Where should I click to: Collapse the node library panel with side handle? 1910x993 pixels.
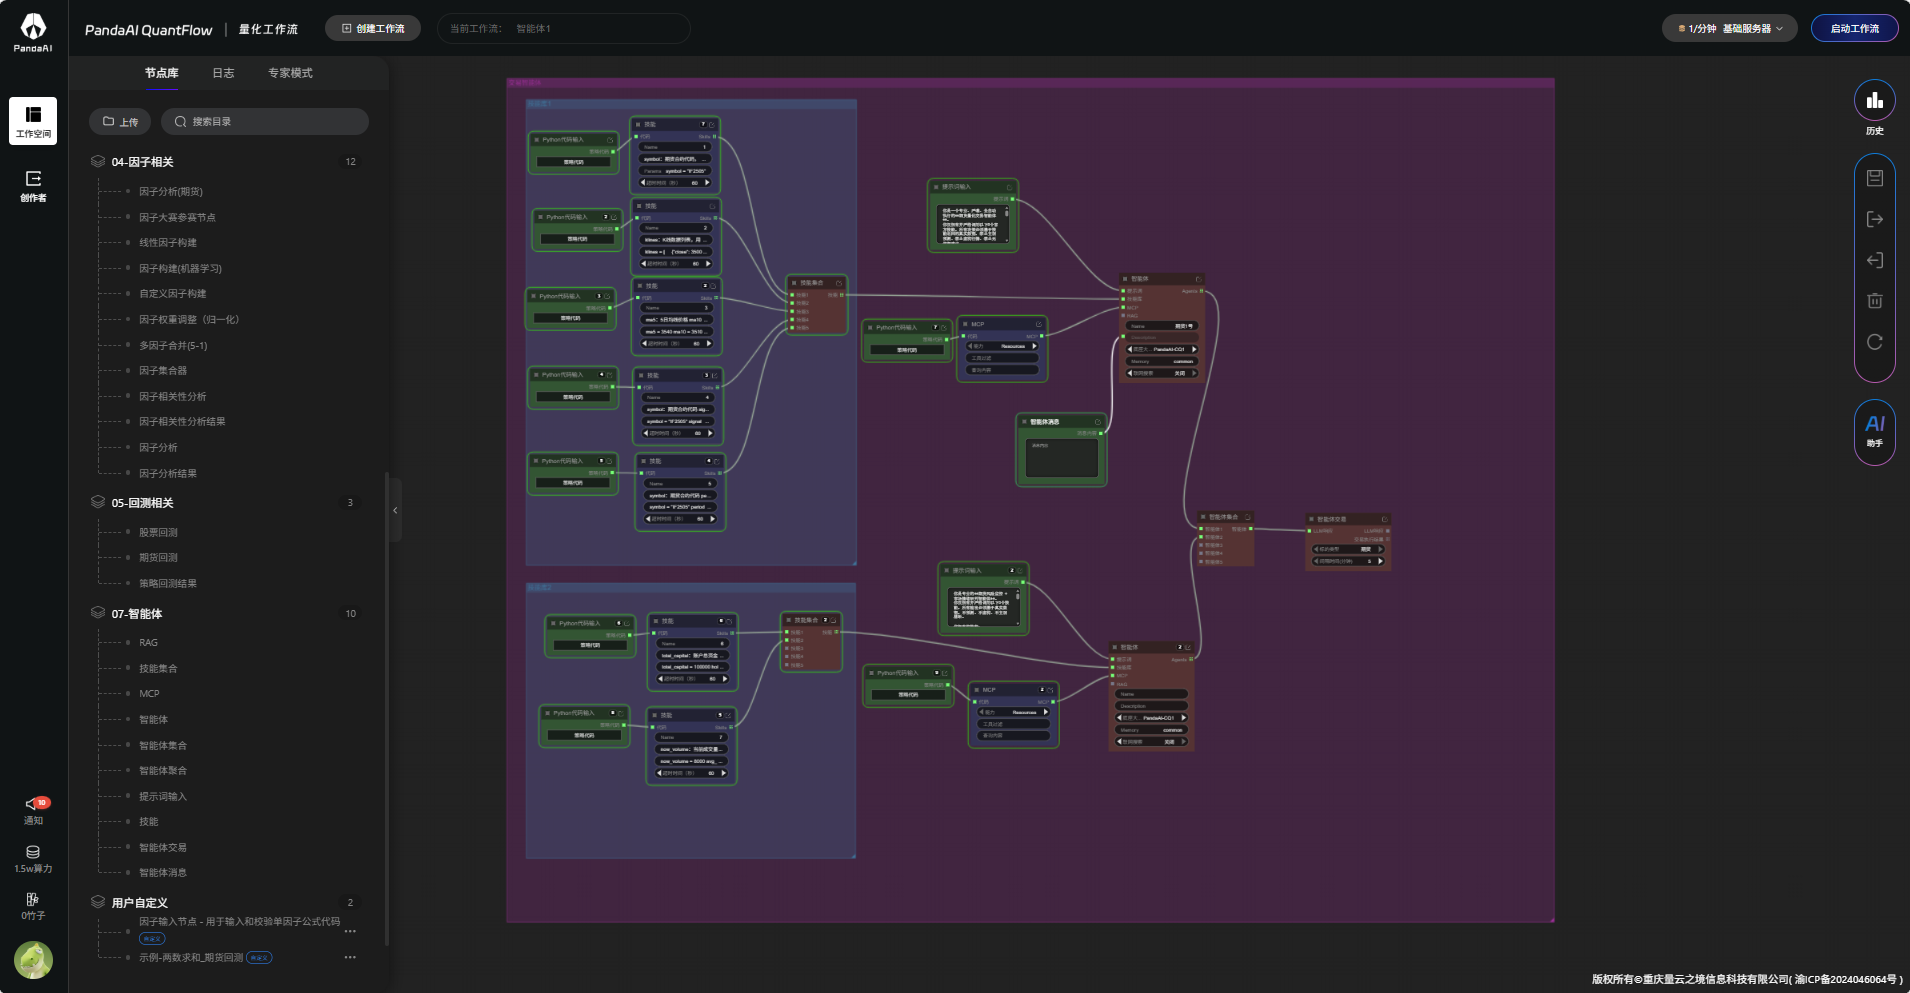[395, 510]
